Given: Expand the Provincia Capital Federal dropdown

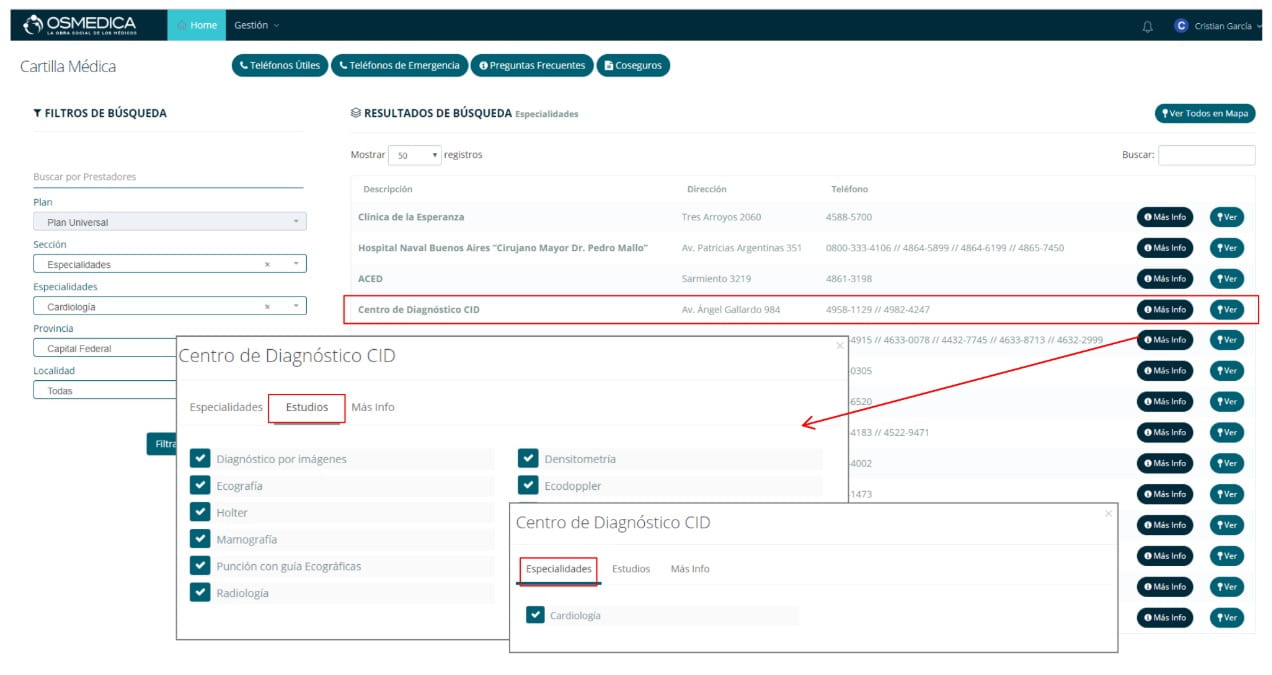Looking at the screenshot, I should pyautogui.click(x=110, y=349).
